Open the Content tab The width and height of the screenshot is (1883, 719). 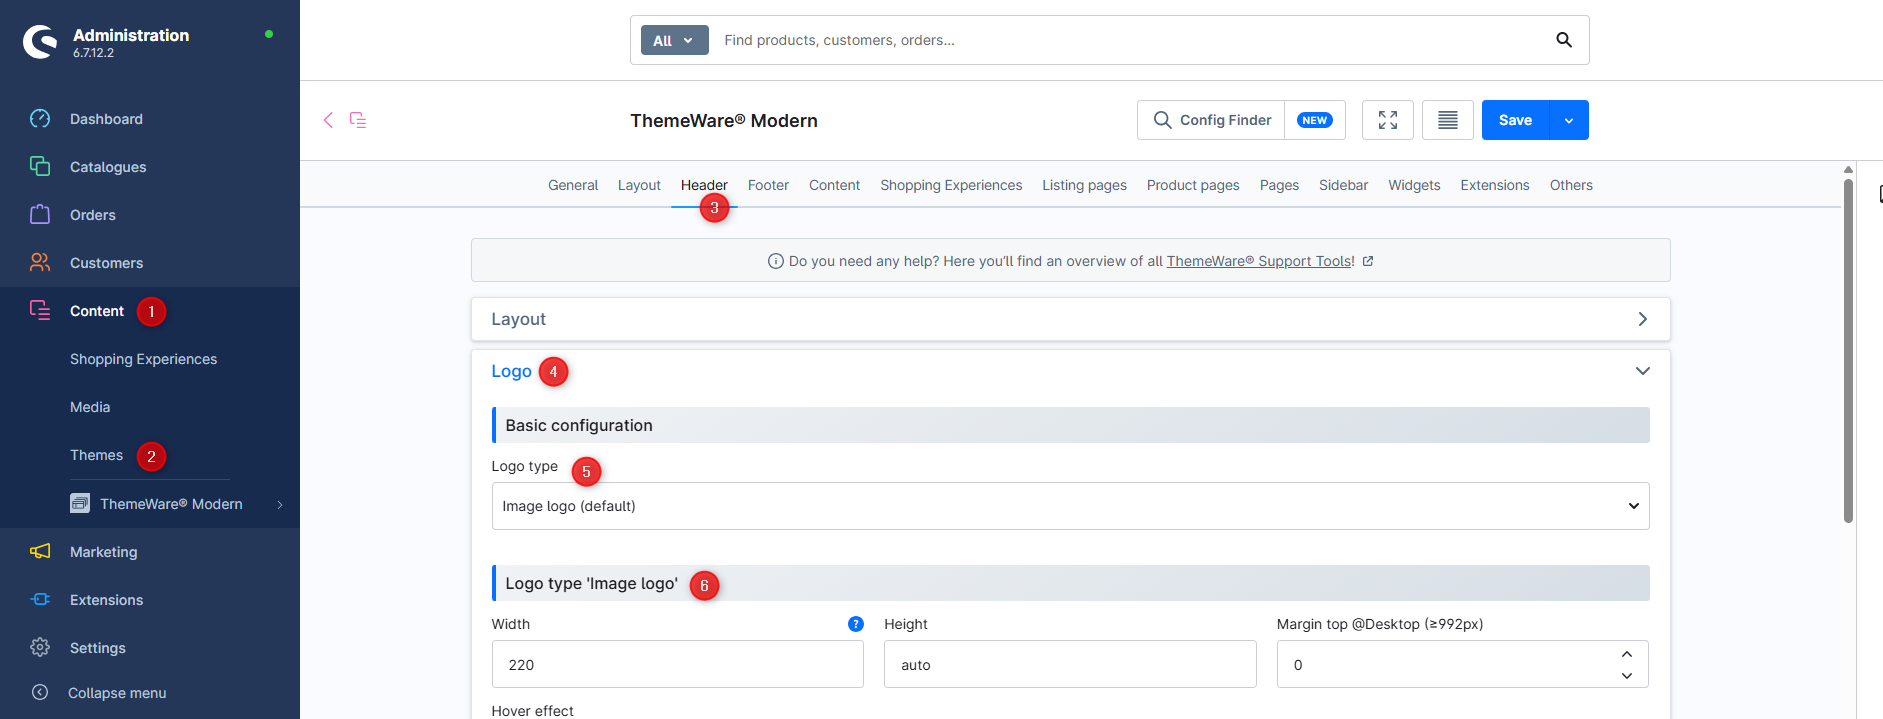tap(834, 185)
